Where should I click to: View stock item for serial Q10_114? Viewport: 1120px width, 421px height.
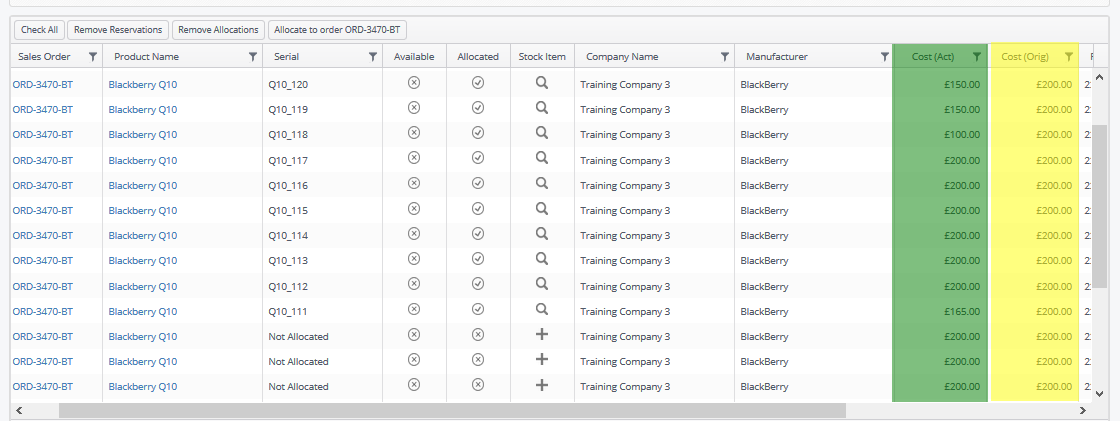[542, 234]
